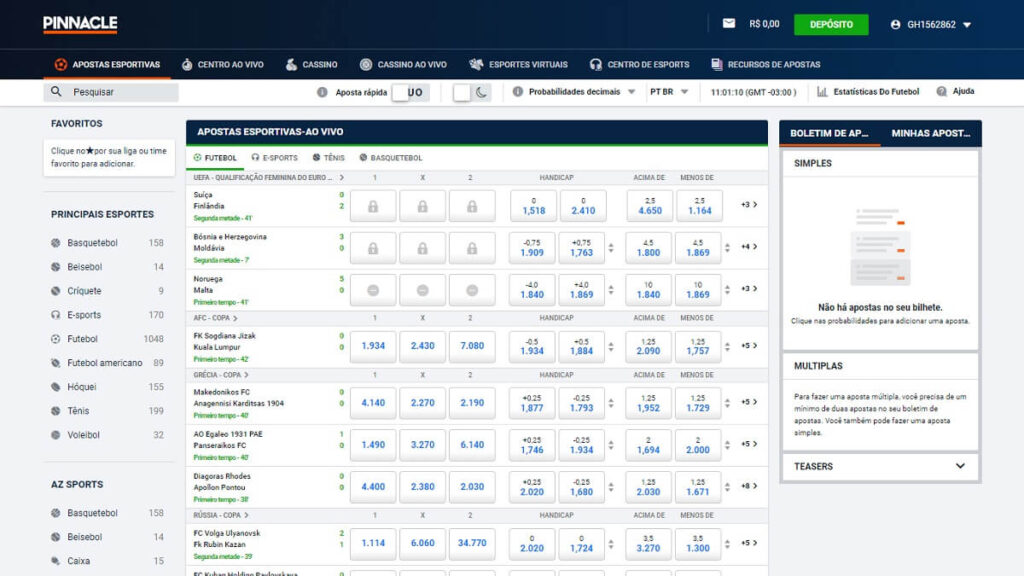The height and width of the screenshot is (576, 1024).
Task: Select draw odds 2.270 for Makedonikos FC
Action: [x=423, y=403]
